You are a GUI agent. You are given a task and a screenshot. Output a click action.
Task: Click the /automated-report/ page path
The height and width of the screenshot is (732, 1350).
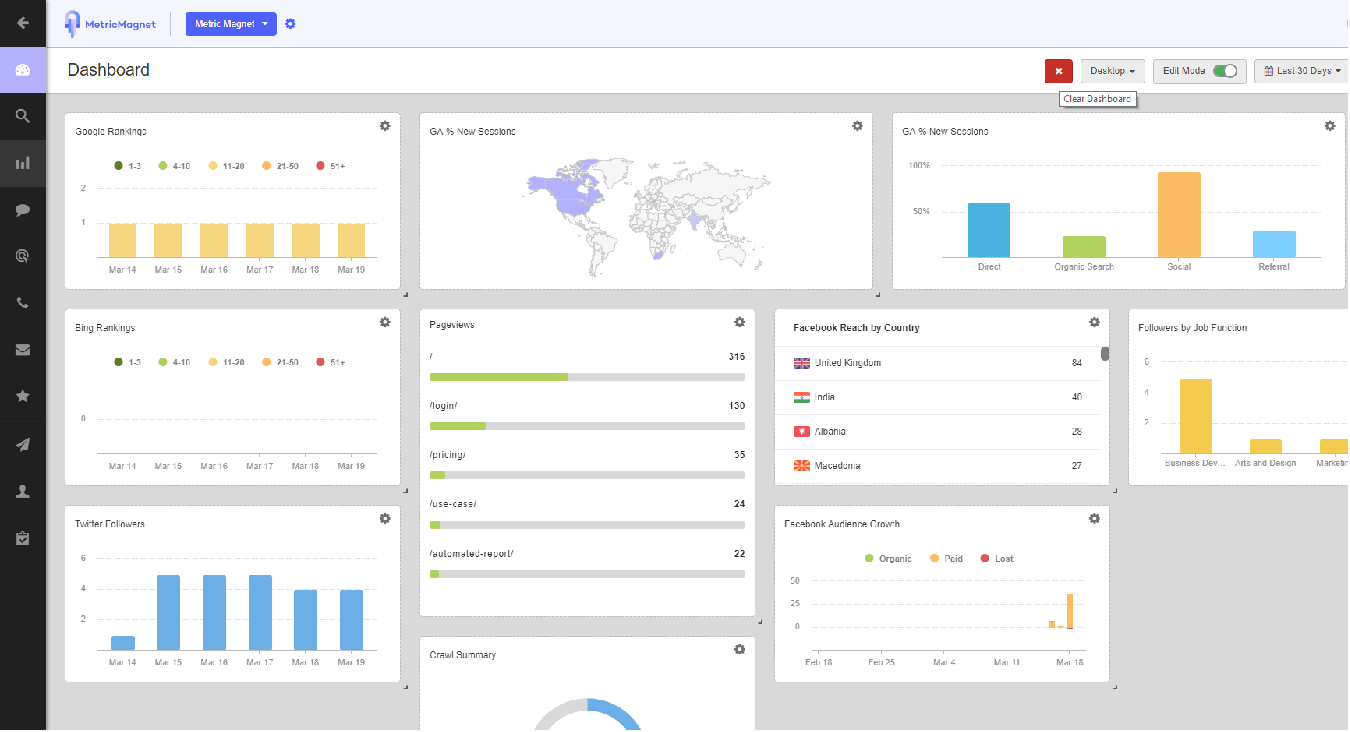point(471,553)
